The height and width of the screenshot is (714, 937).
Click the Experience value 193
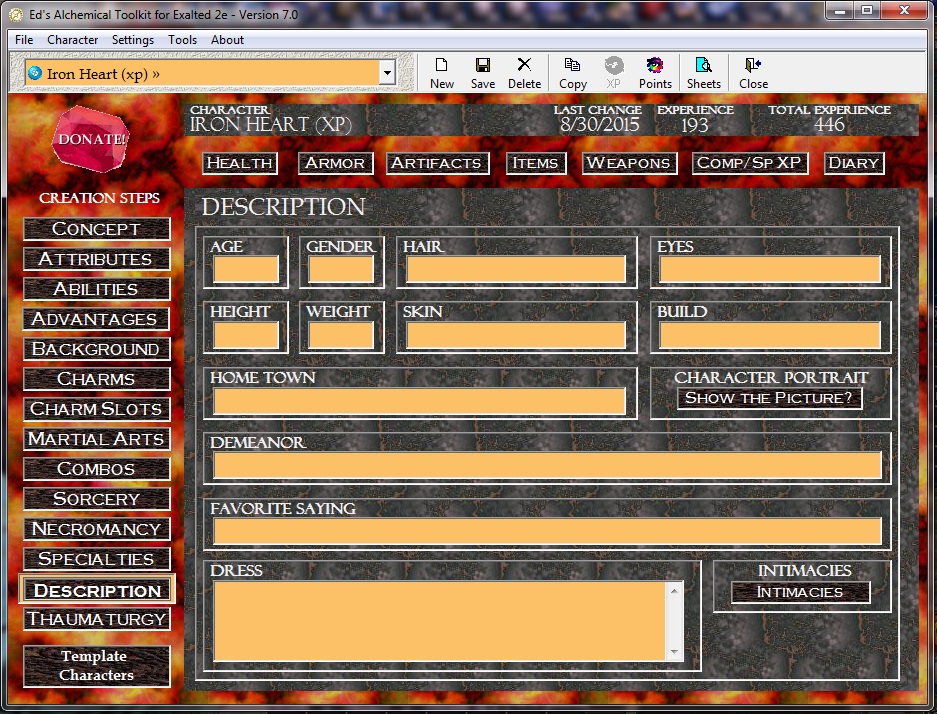(x=694, y=125)
